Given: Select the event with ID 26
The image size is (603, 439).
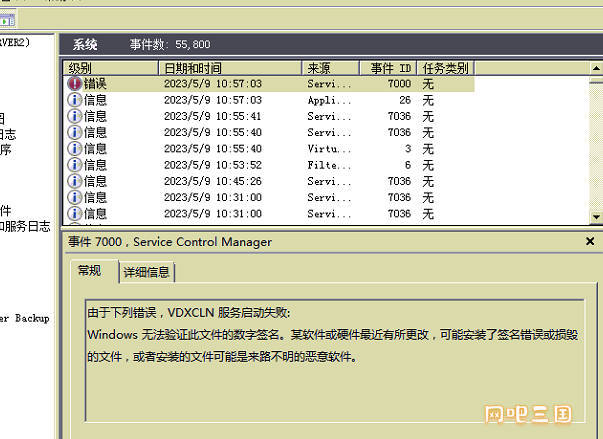Looking at the screenshot, I should pyautogui.click(x=269, y=100).
